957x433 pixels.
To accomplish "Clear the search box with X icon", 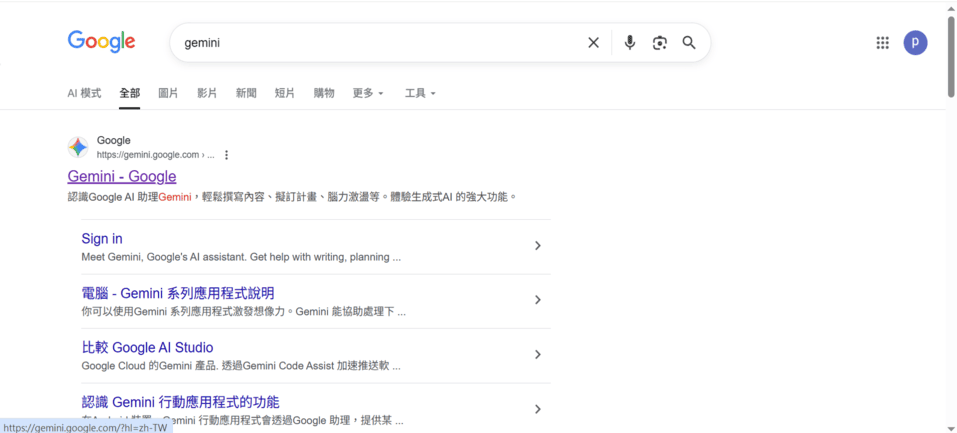I will (x=593, y=43).
